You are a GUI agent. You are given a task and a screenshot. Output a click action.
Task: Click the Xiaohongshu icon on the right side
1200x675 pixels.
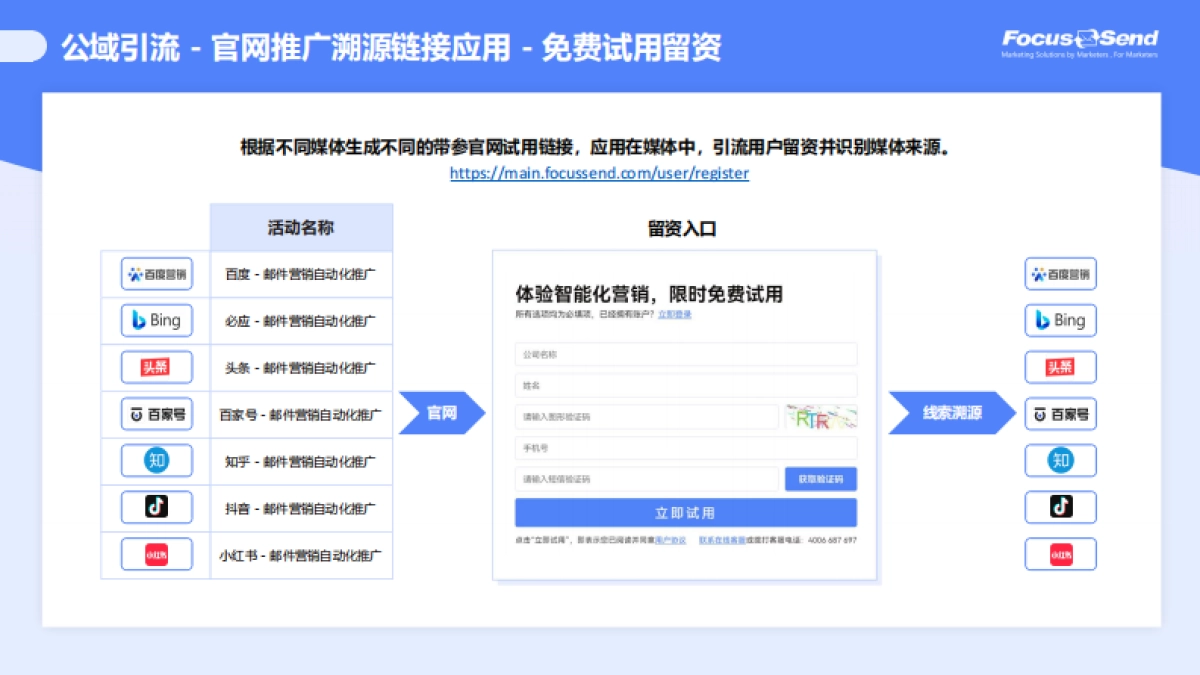point(1060,554)
